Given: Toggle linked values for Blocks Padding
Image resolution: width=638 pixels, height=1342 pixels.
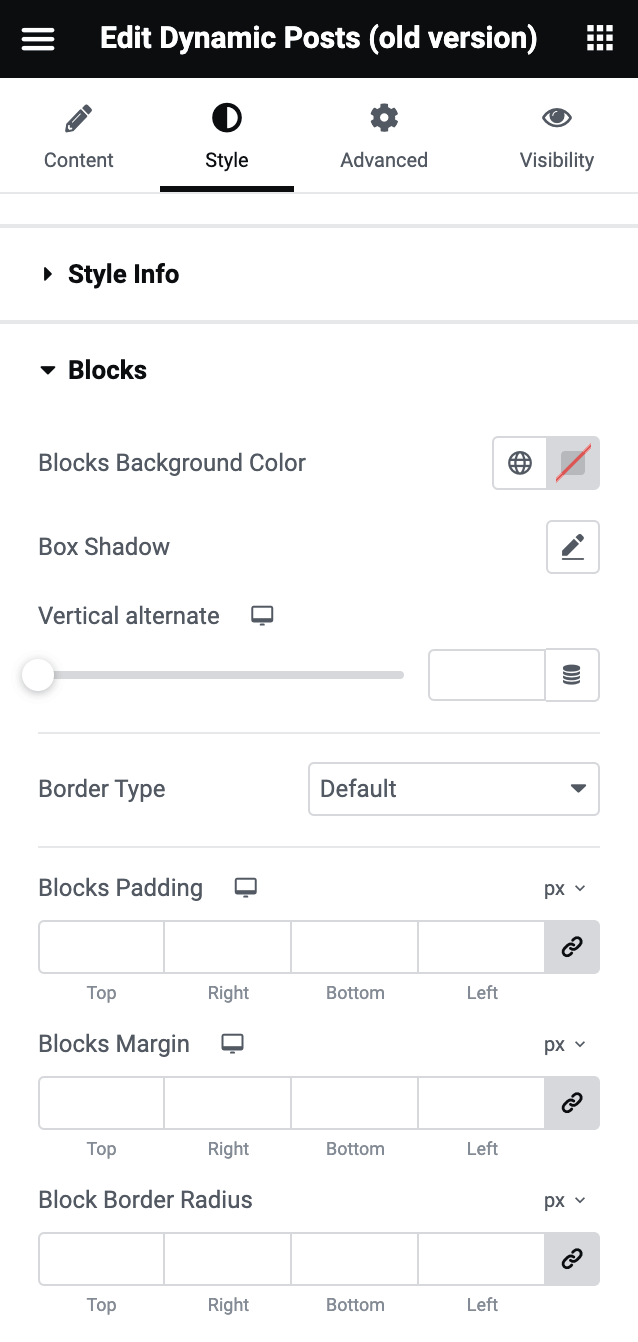Looking at the screenshot, I should tap(572, 946).
